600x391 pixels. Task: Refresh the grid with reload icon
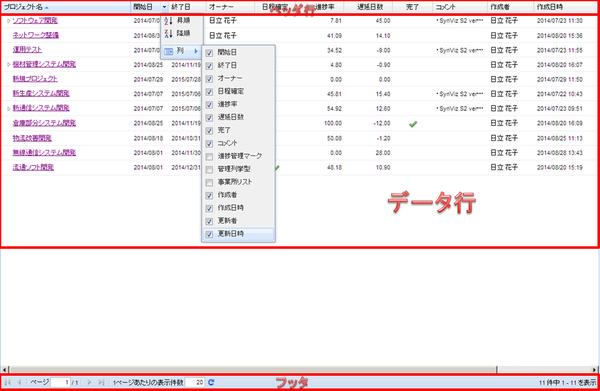click(x=211, y=382)
